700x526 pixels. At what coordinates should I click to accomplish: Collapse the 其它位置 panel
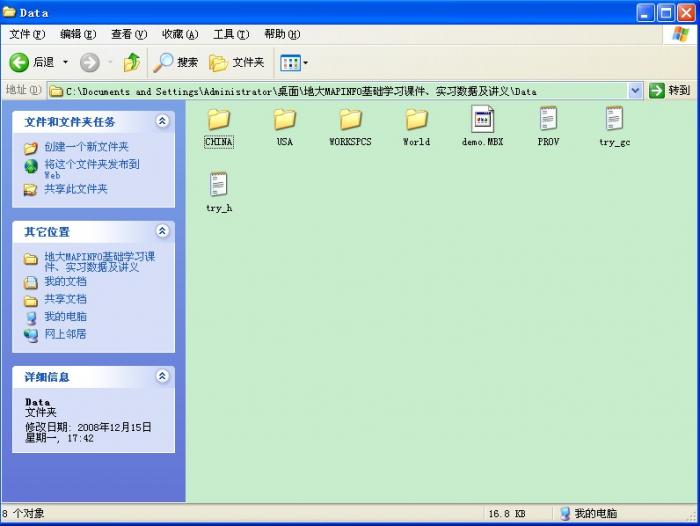(162, 231)
